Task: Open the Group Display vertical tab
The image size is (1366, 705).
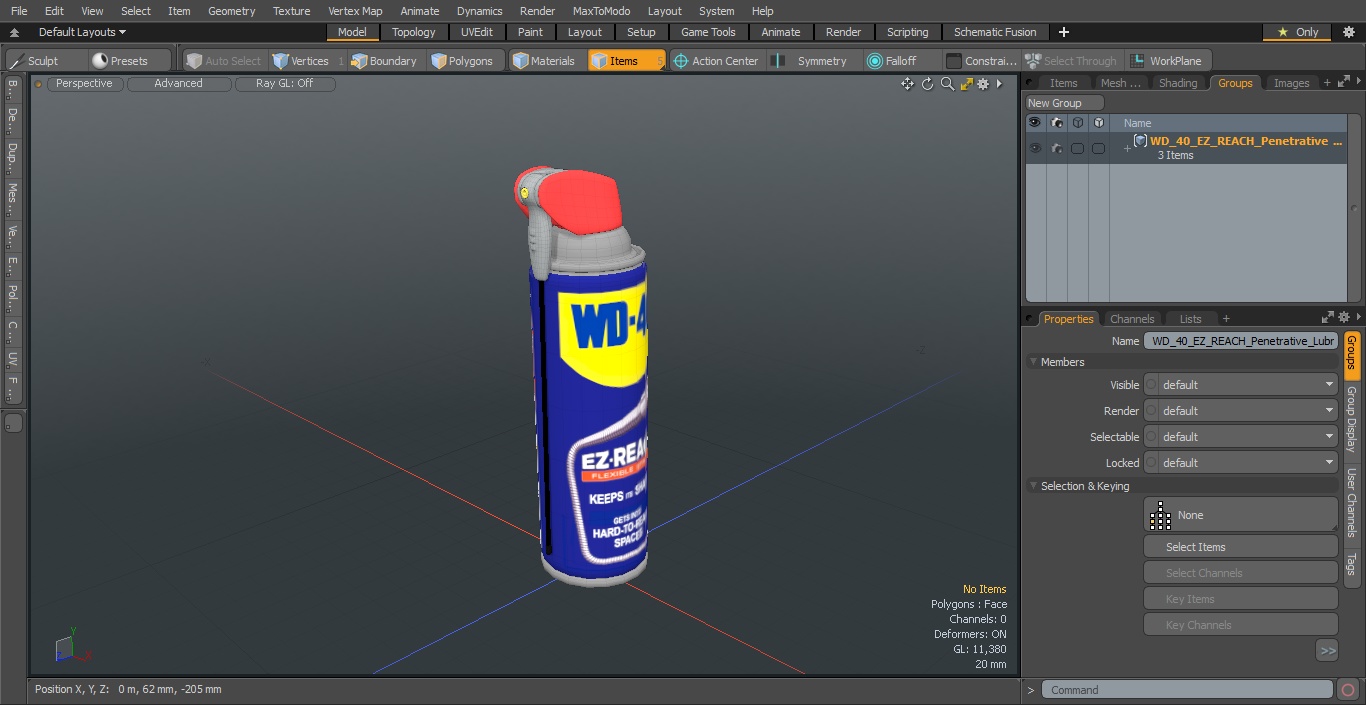Action: pos(1352,419)
